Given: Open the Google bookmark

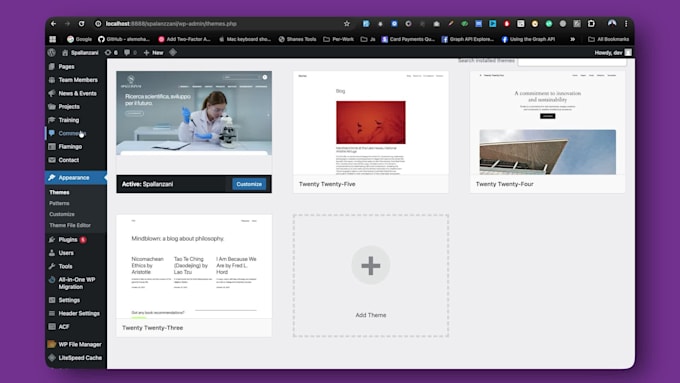Looking at the screenshot, I should coord(79,39).
